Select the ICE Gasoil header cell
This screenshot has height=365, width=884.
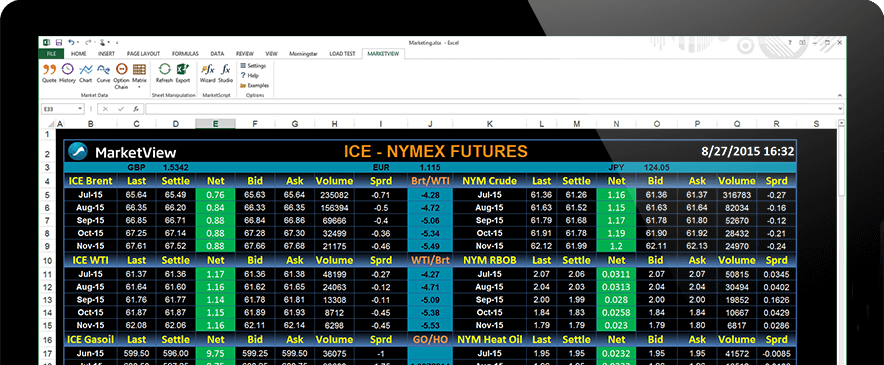pos(91,340)
